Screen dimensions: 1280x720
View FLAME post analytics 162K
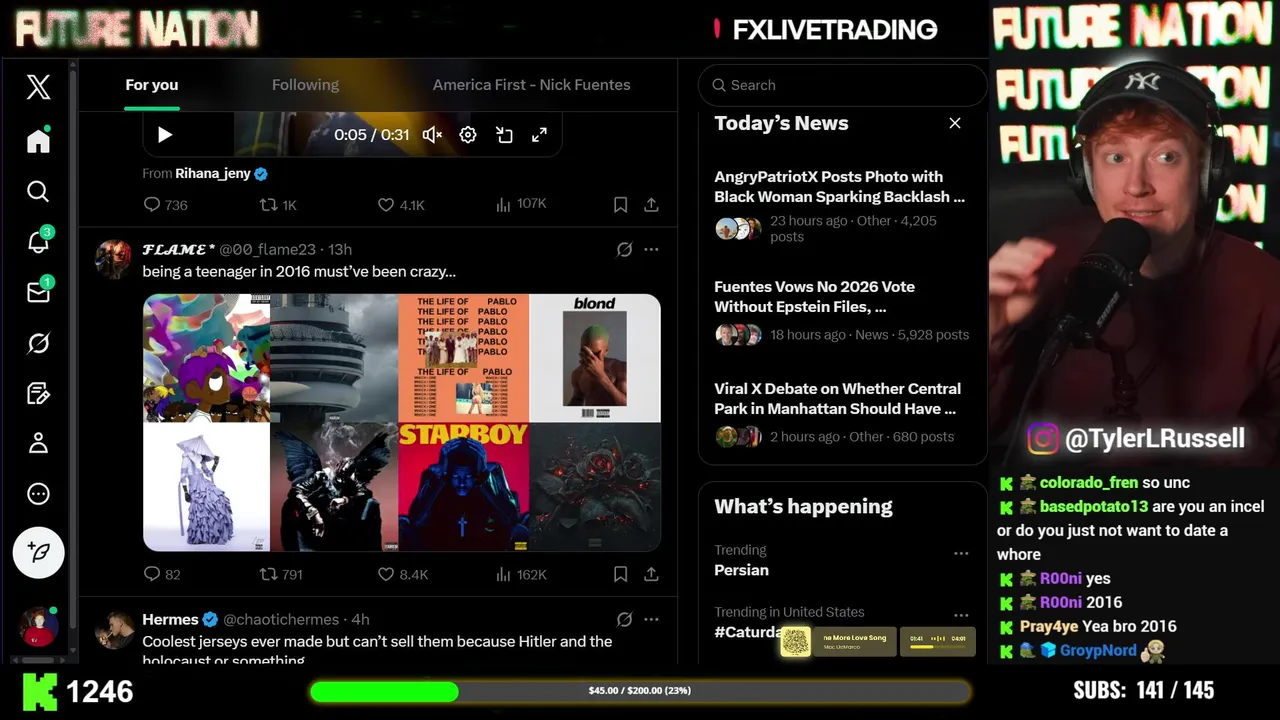pos(521,574)
